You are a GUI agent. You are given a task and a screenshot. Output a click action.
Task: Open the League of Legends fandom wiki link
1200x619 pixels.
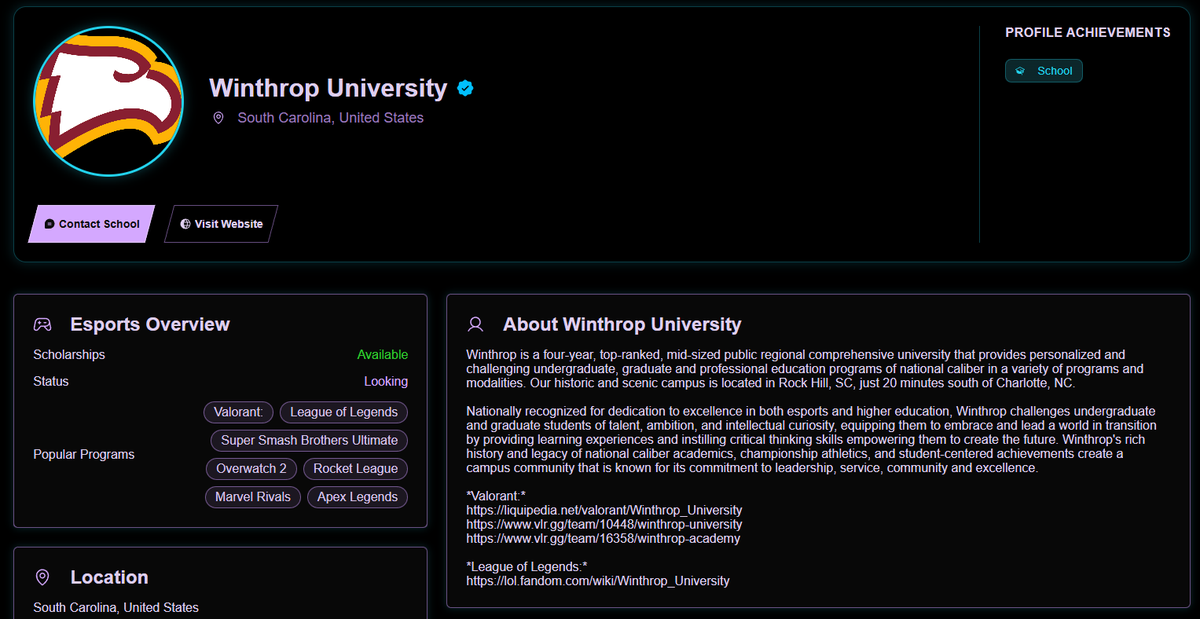click(598, 580)
